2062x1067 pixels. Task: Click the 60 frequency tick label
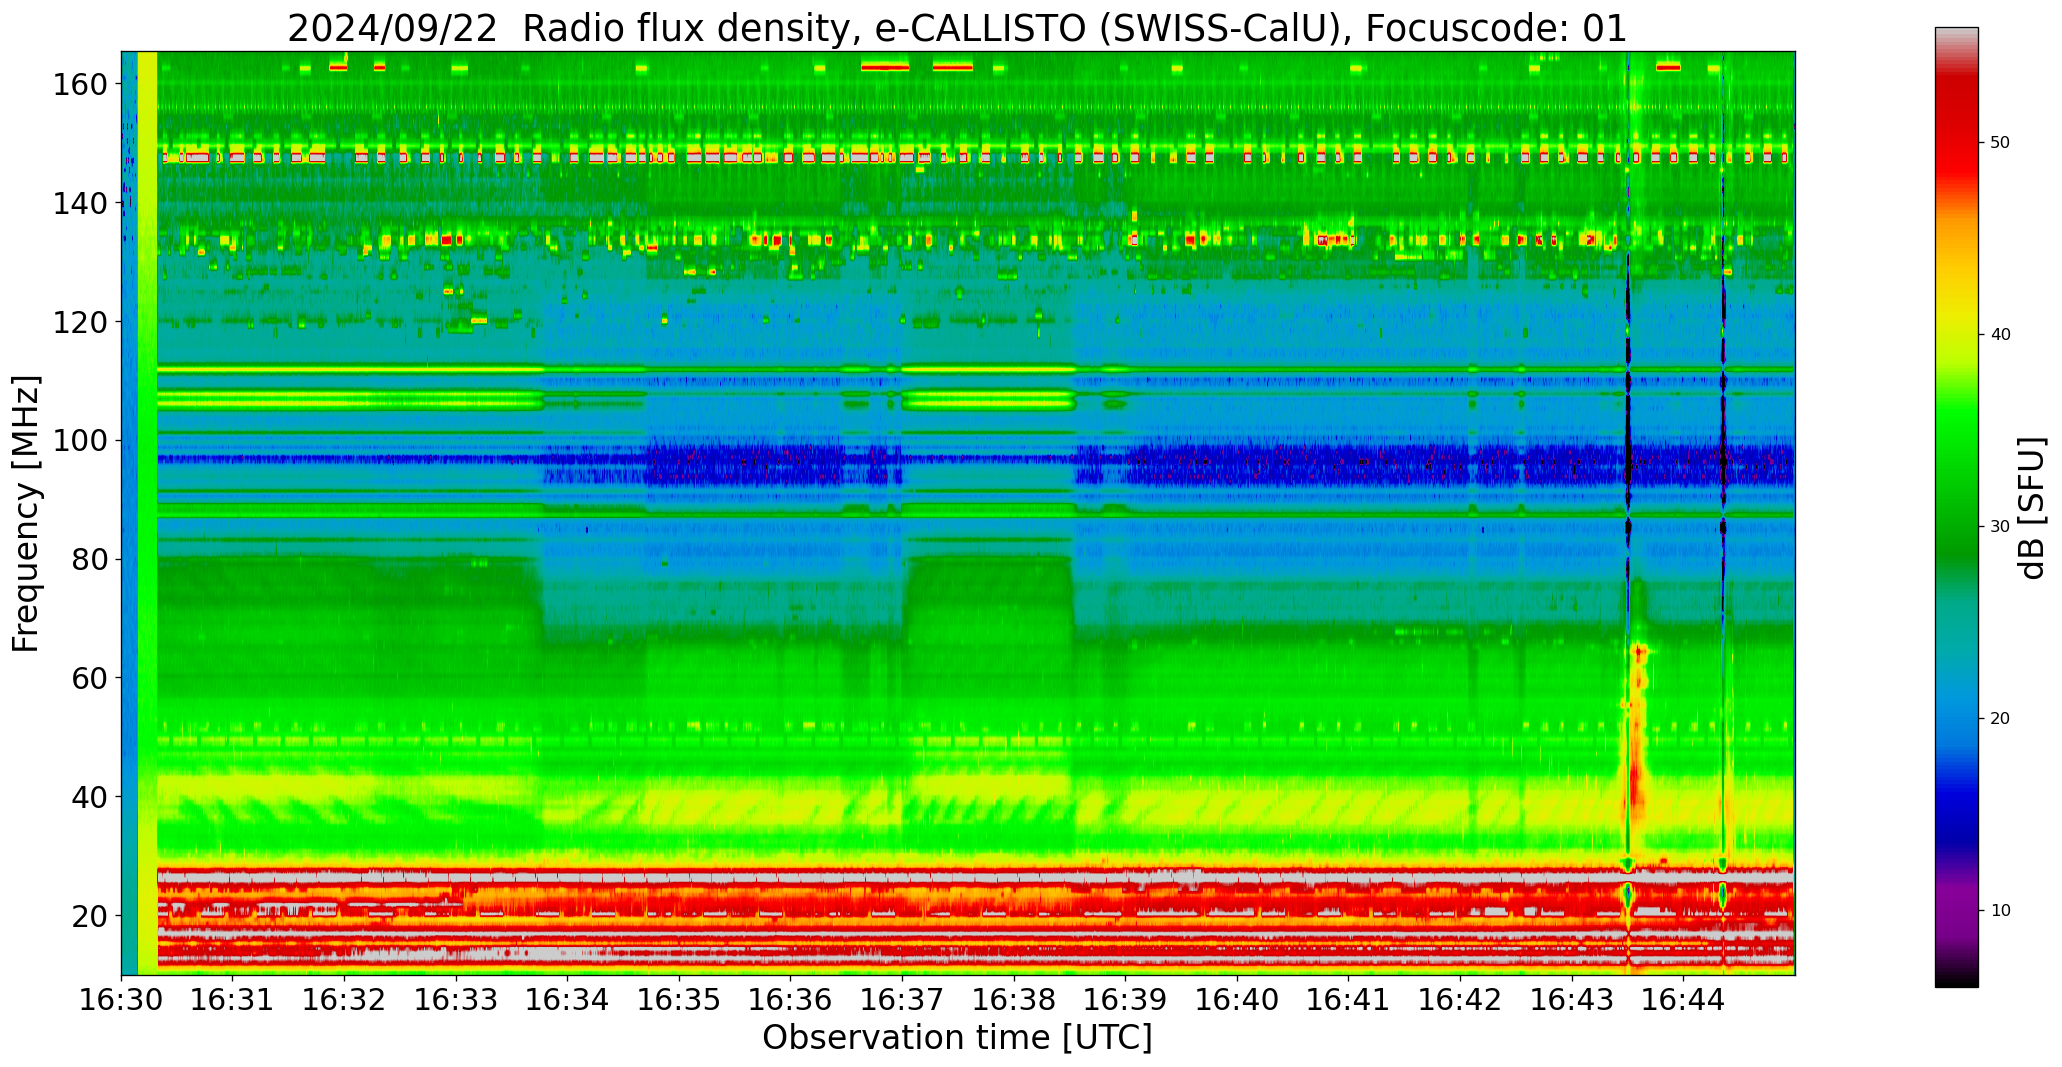(x=89, y=678)
